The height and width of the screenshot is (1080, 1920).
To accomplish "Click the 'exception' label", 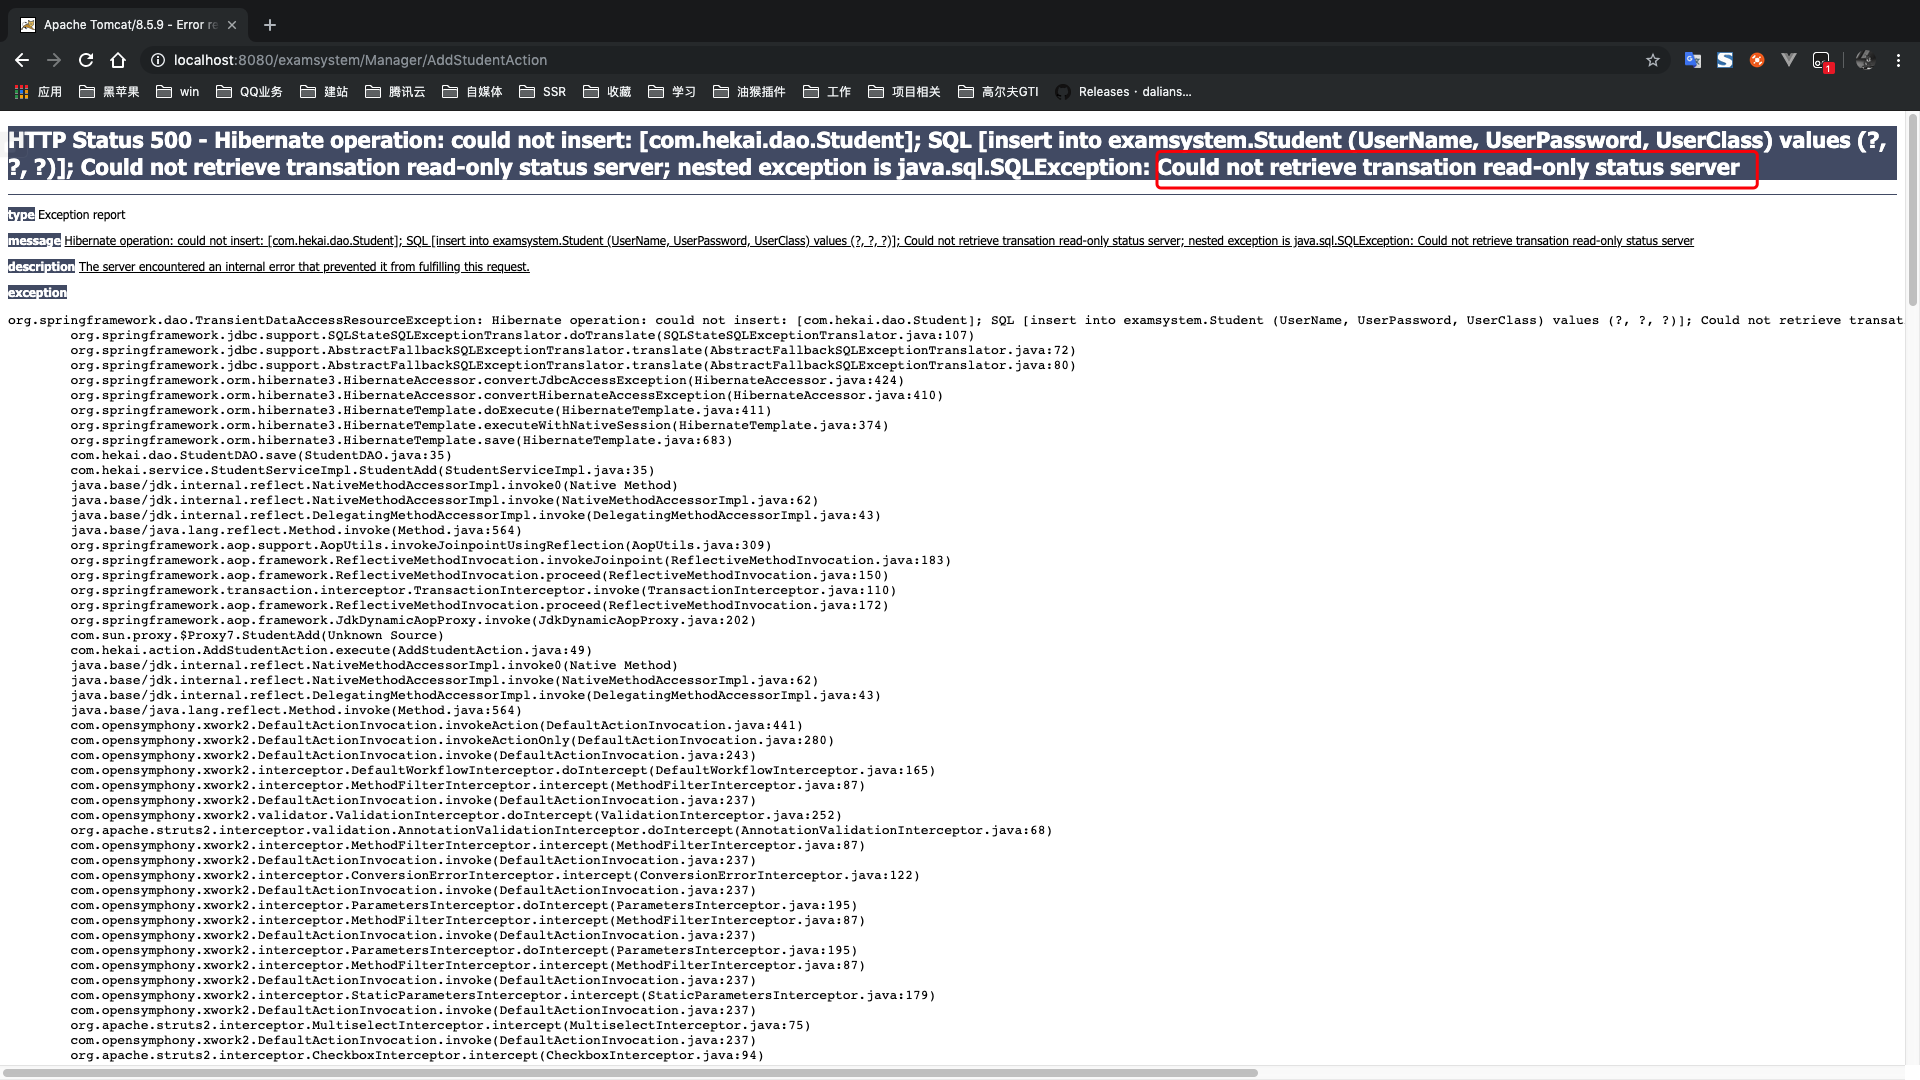I will click(37, 293).
